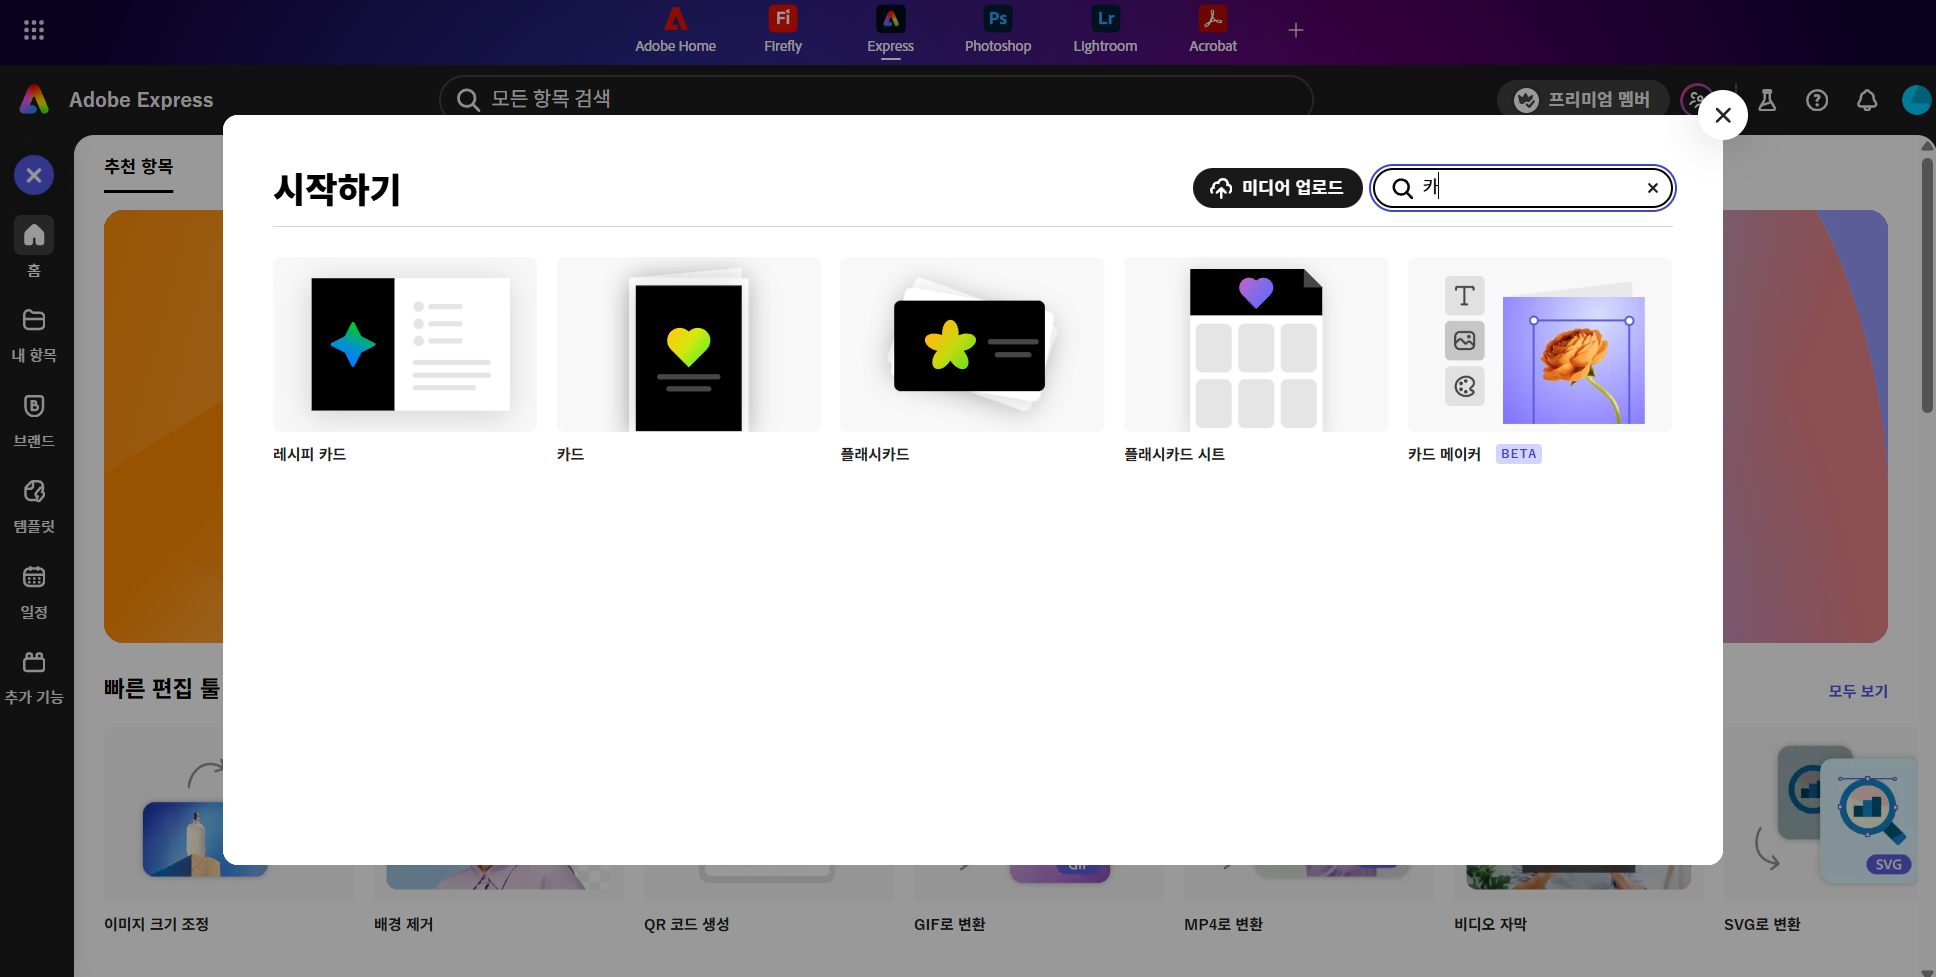
Task: Click 모두 보기 link
Action: pyautogui.click(x=1858, y=691)
